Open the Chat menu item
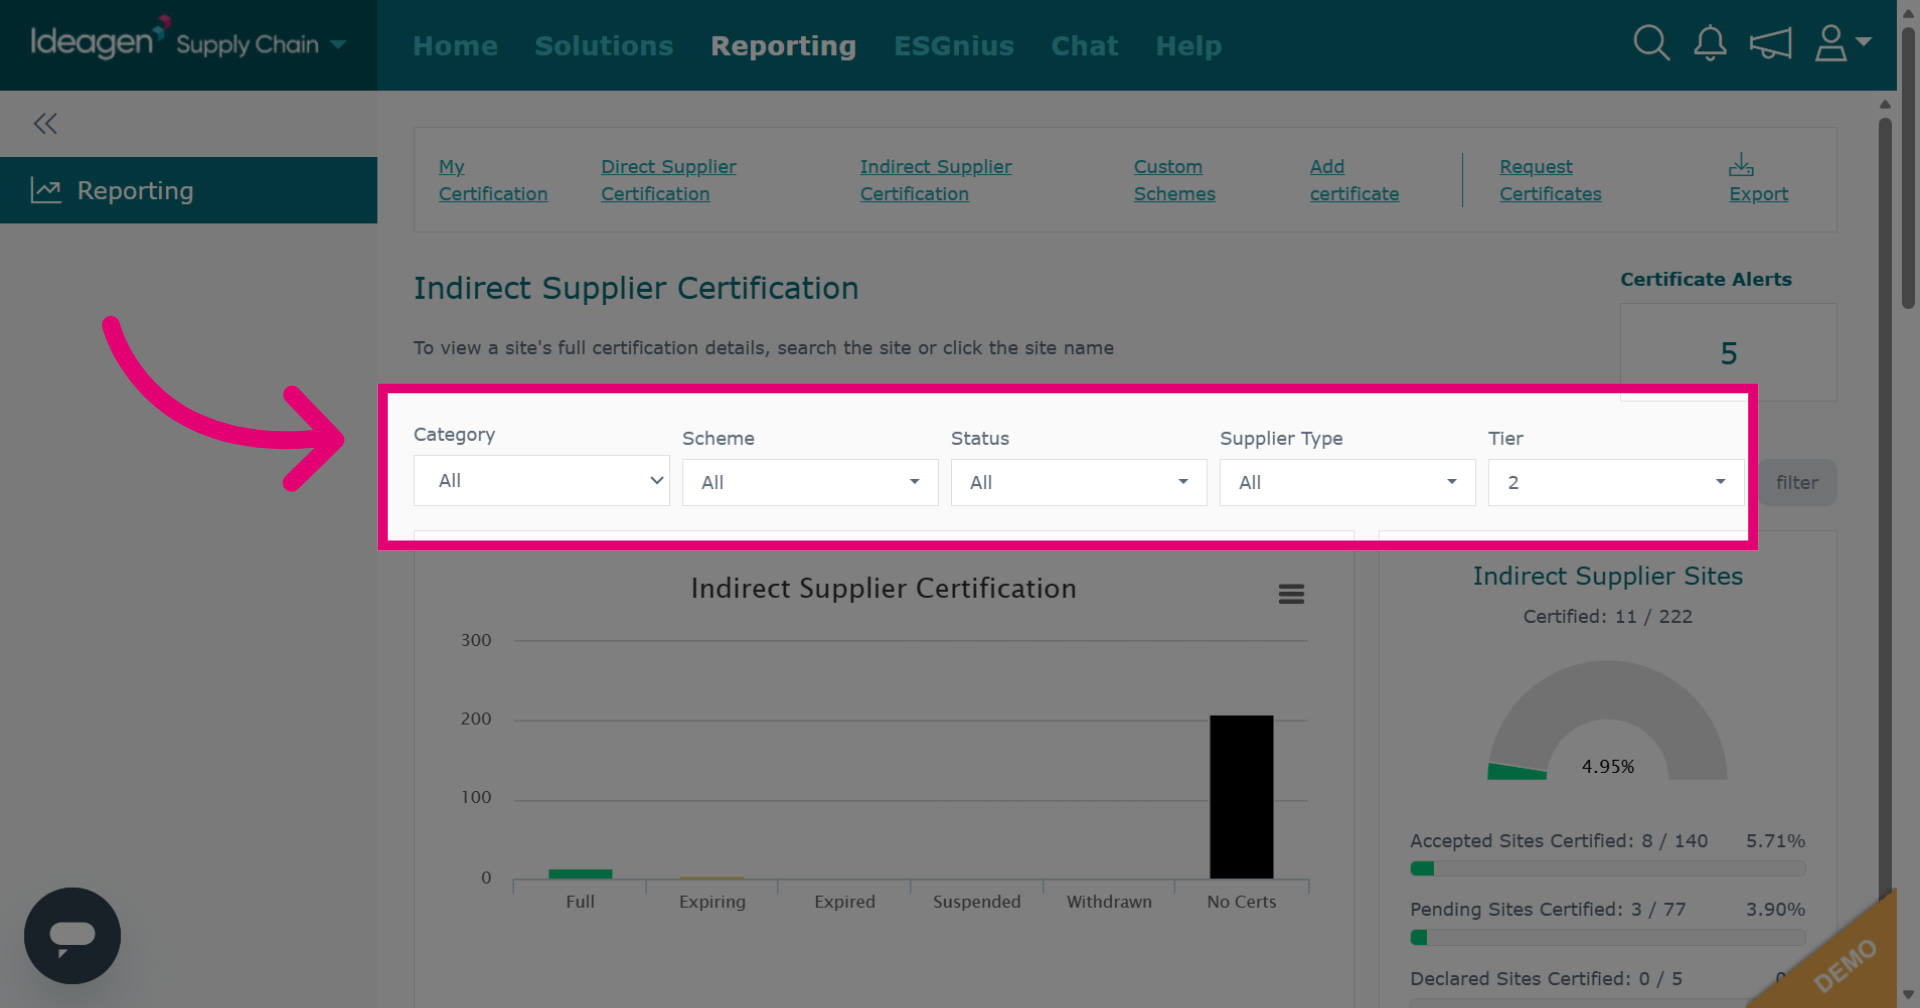The height and width of the screenshot is (1008, 1920). coord(1085,46)
